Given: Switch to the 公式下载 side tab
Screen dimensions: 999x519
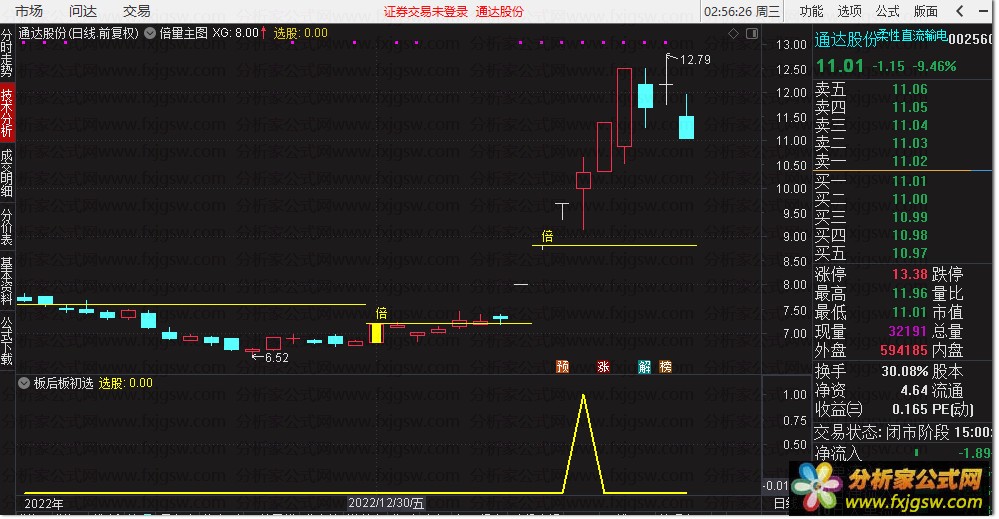Looking at the screenshot, I should (x=6, y=341).
